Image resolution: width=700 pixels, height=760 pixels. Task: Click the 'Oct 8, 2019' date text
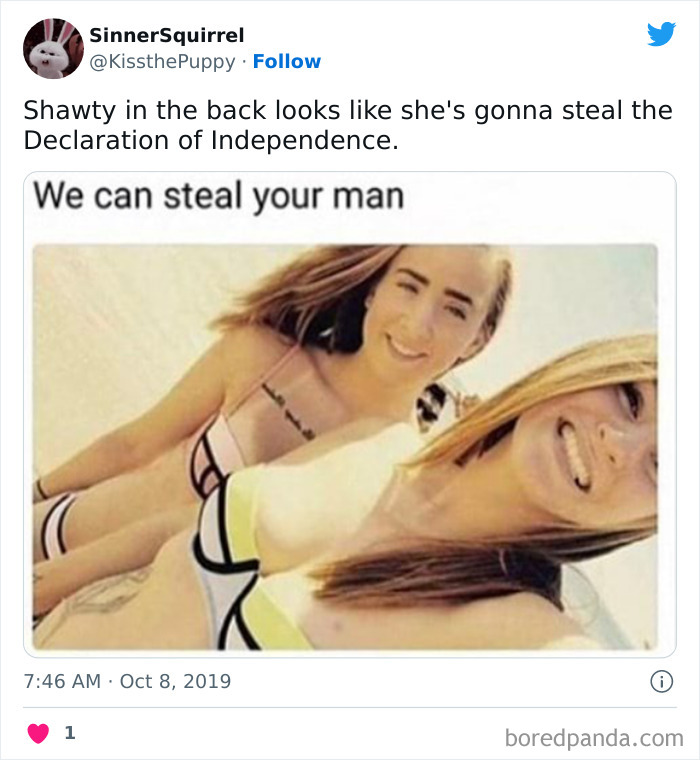(175, 681)
